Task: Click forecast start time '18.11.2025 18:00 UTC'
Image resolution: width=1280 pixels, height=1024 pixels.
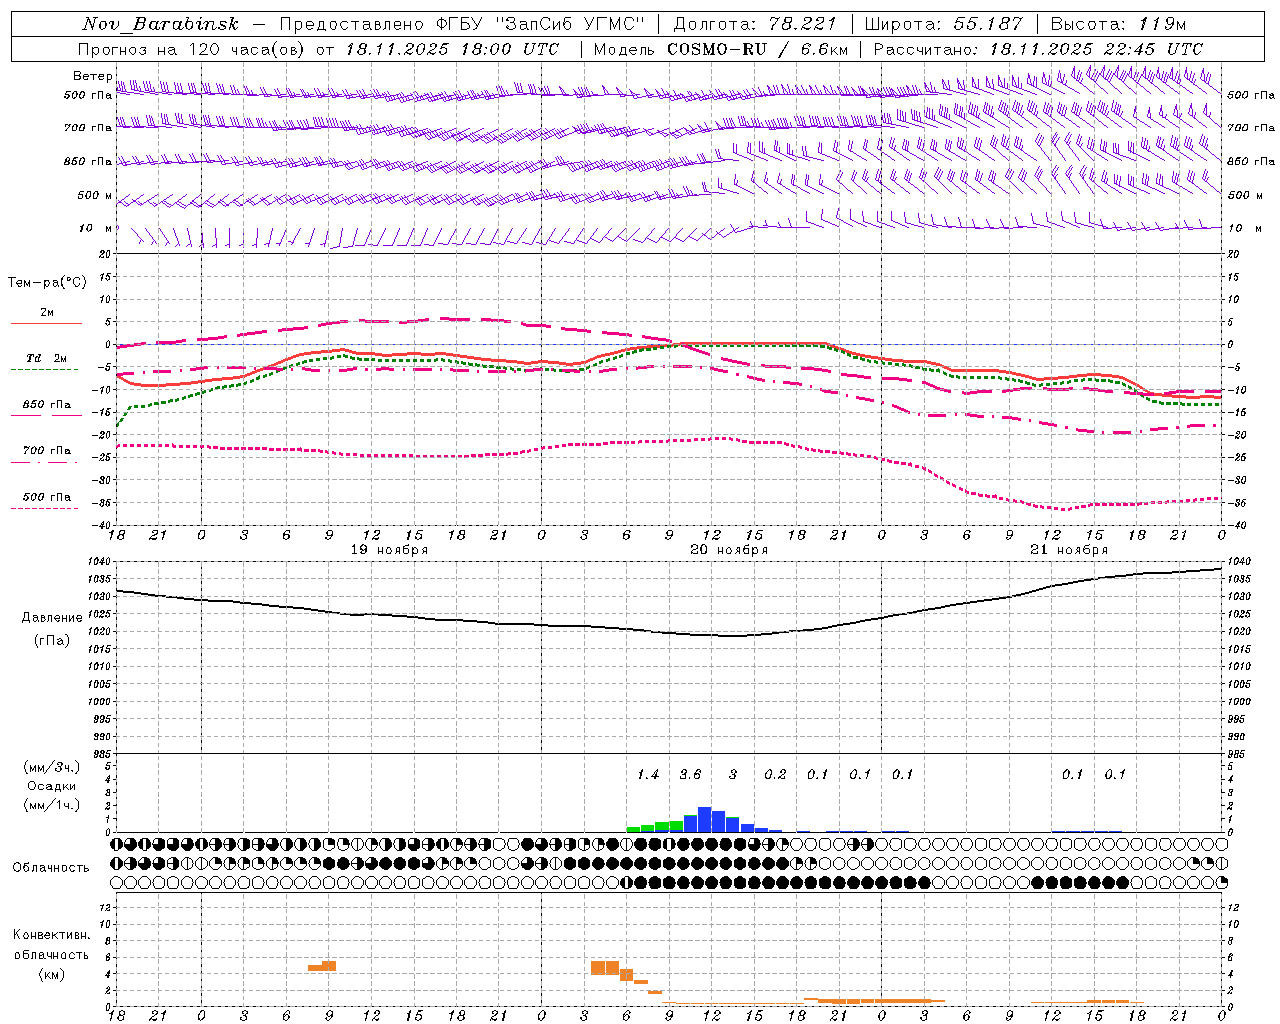Action: click(453, 49)
